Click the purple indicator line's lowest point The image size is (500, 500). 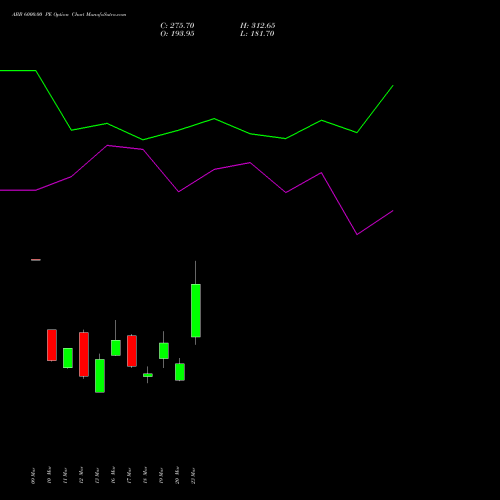357,234
